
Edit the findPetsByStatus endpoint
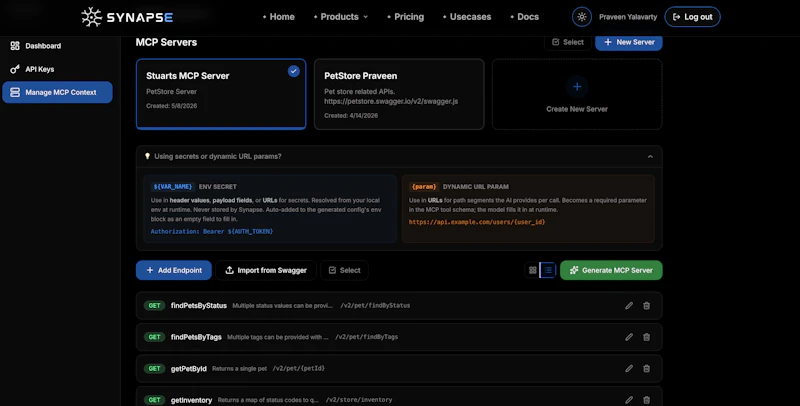[629, 306]
